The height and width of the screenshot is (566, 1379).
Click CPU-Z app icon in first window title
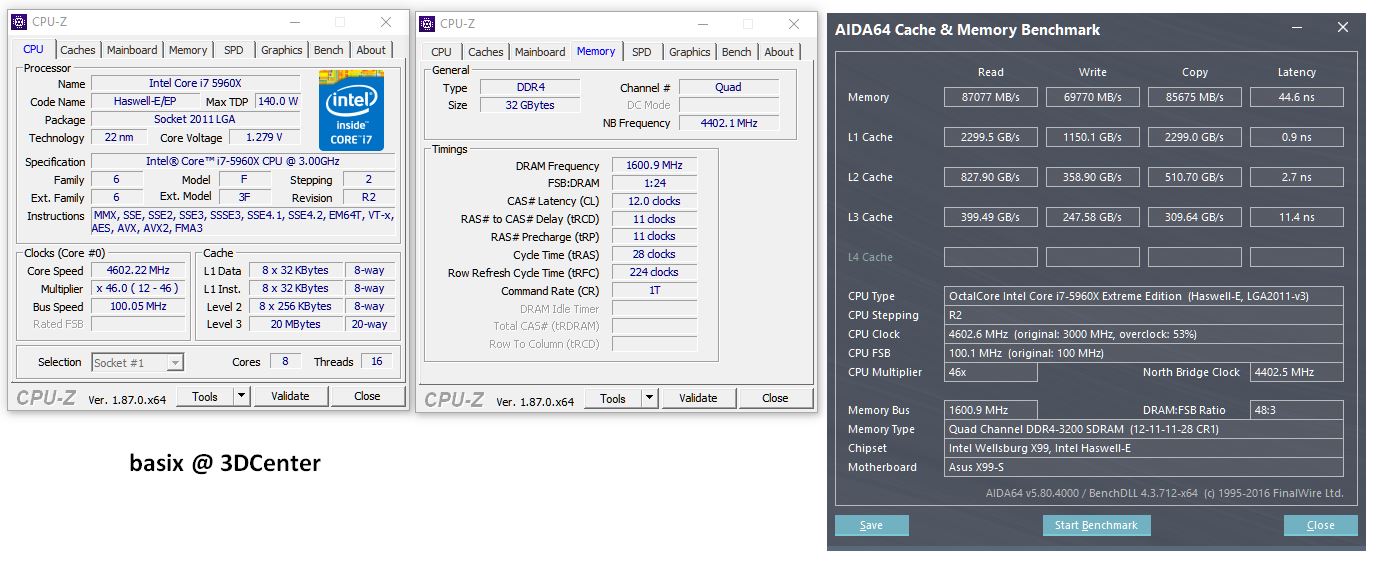click(19, 22)
